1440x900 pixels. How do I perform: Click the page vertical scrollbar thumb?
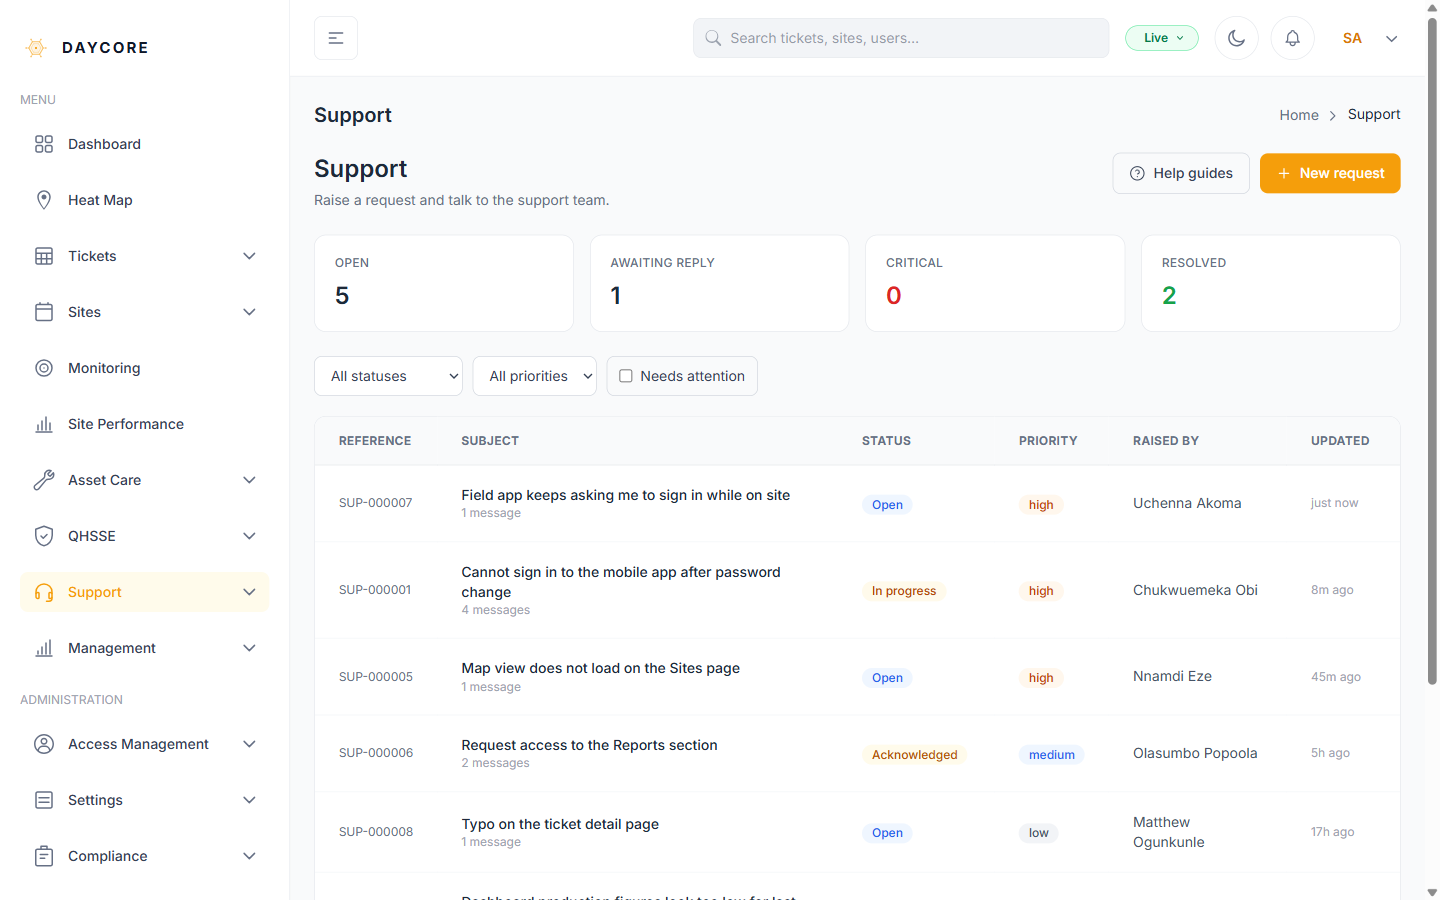1432,350
